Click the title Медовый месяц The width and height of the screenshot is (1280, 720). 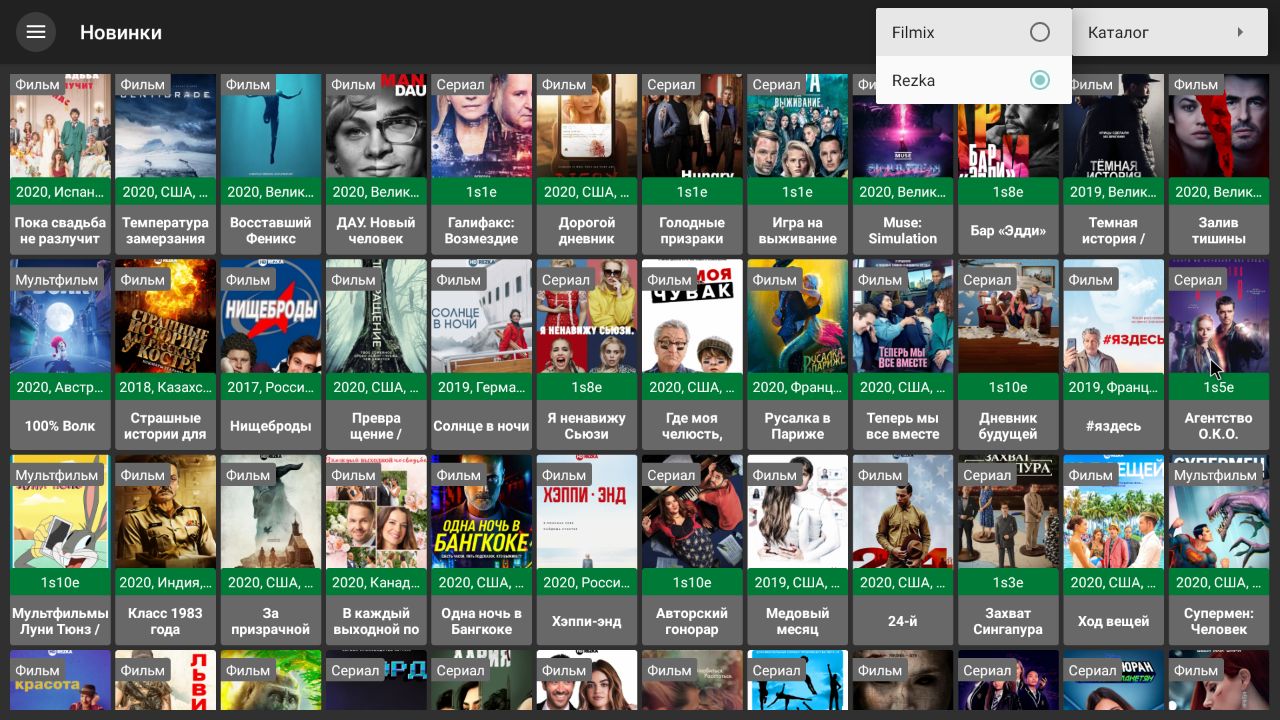797,621
